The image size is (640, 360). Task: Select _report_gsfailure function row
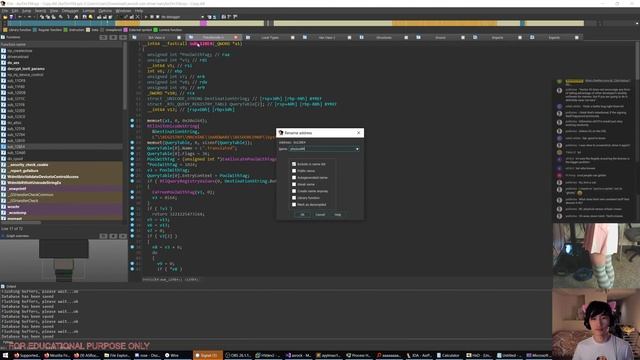coord(61,171)
